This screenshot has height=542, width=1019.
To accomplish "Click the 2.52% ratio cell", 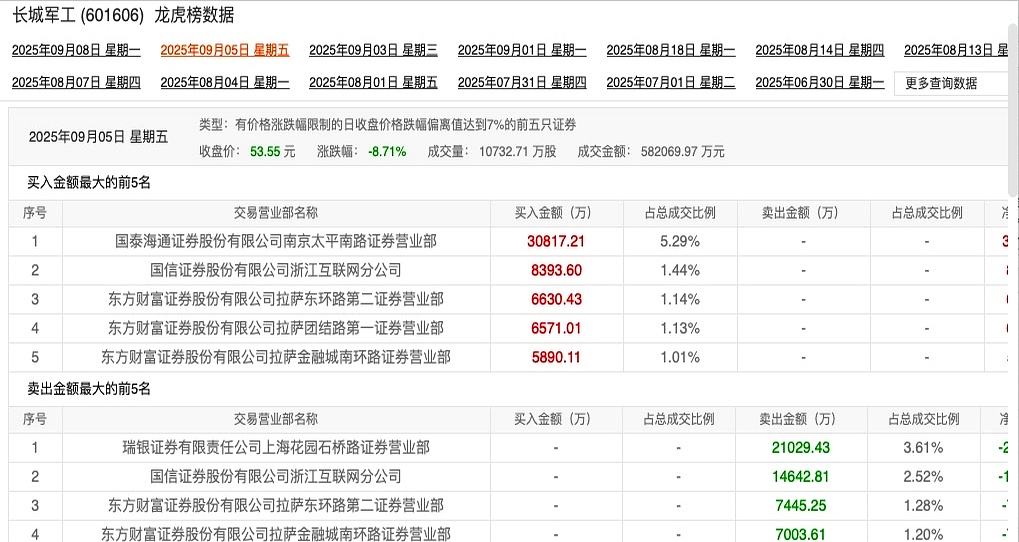I will coord(923,476).
